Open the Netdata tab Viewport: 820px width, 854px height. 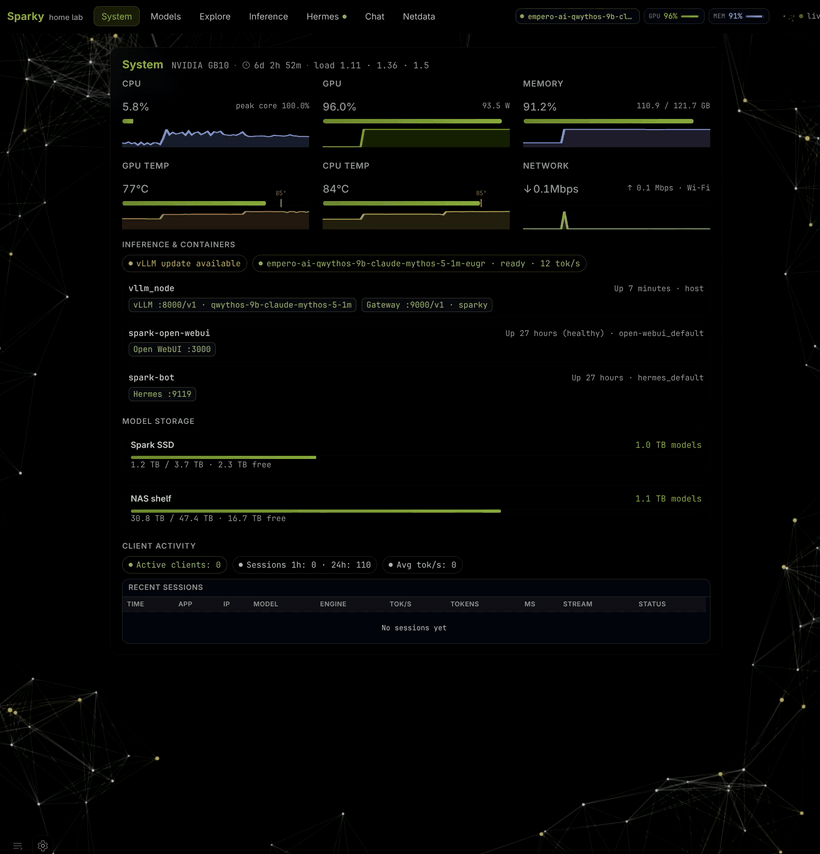(x=419, y=16)
